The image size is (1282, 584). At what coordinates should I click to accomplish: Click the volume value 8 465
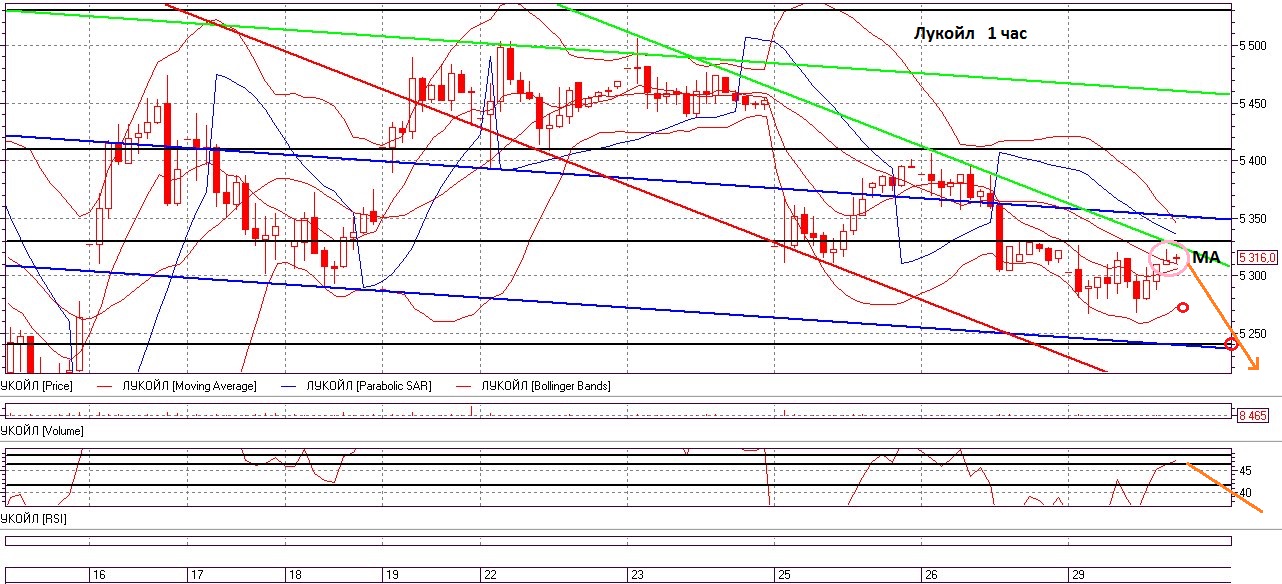coord(1254,415)
